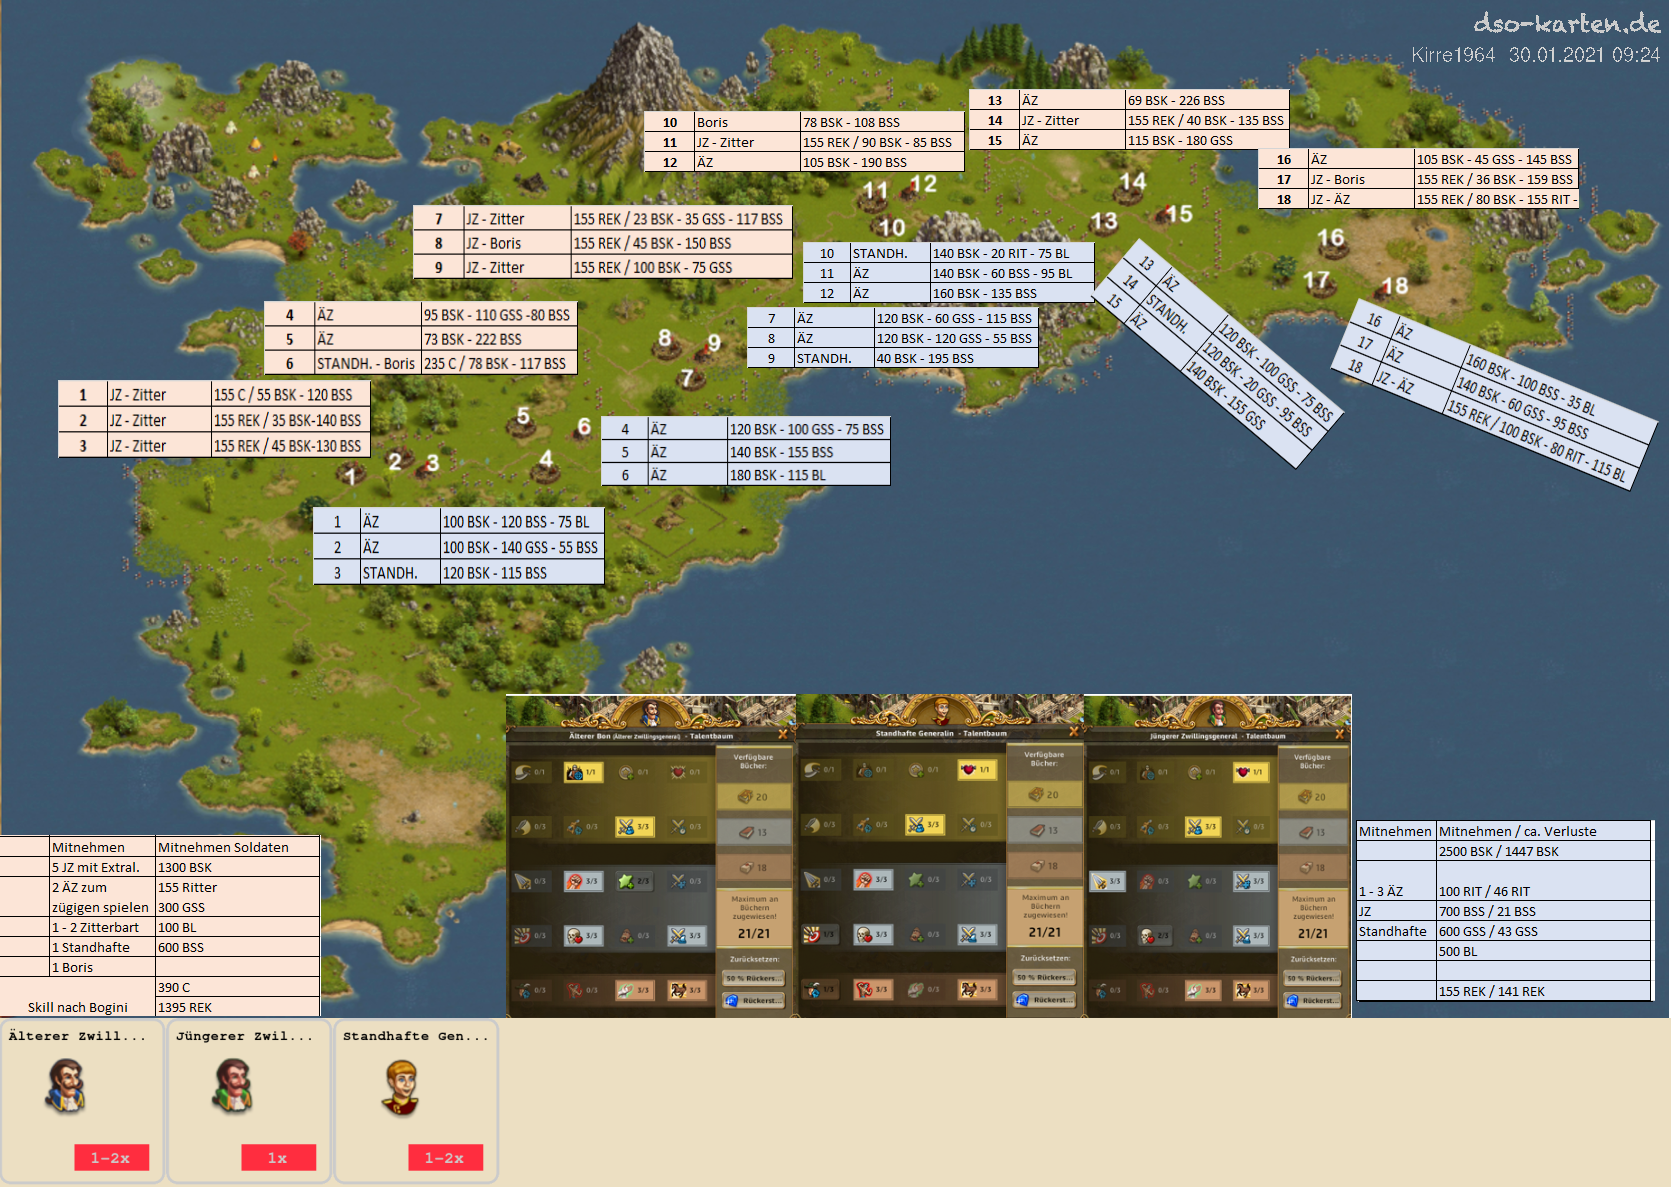Click the gold 20 books counter in Älterer Bon panel
The image size is (1671, 1187).
pyautogui.click(x=753, y=797)
